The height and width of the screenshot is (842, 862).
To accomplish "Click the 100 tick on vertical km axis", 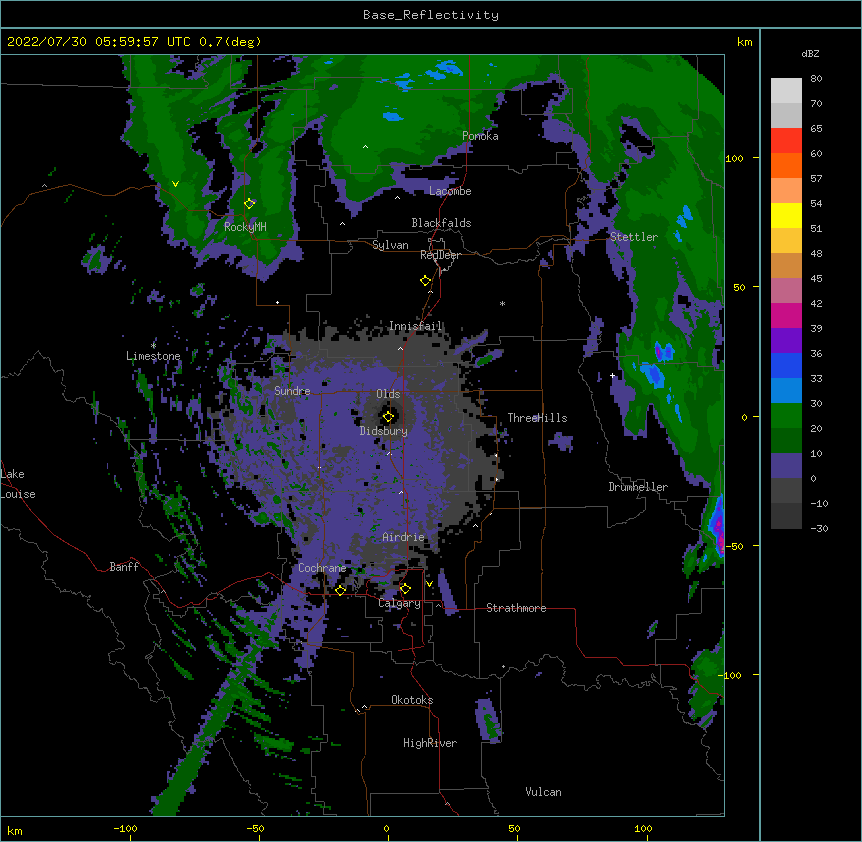I will 734,158.
